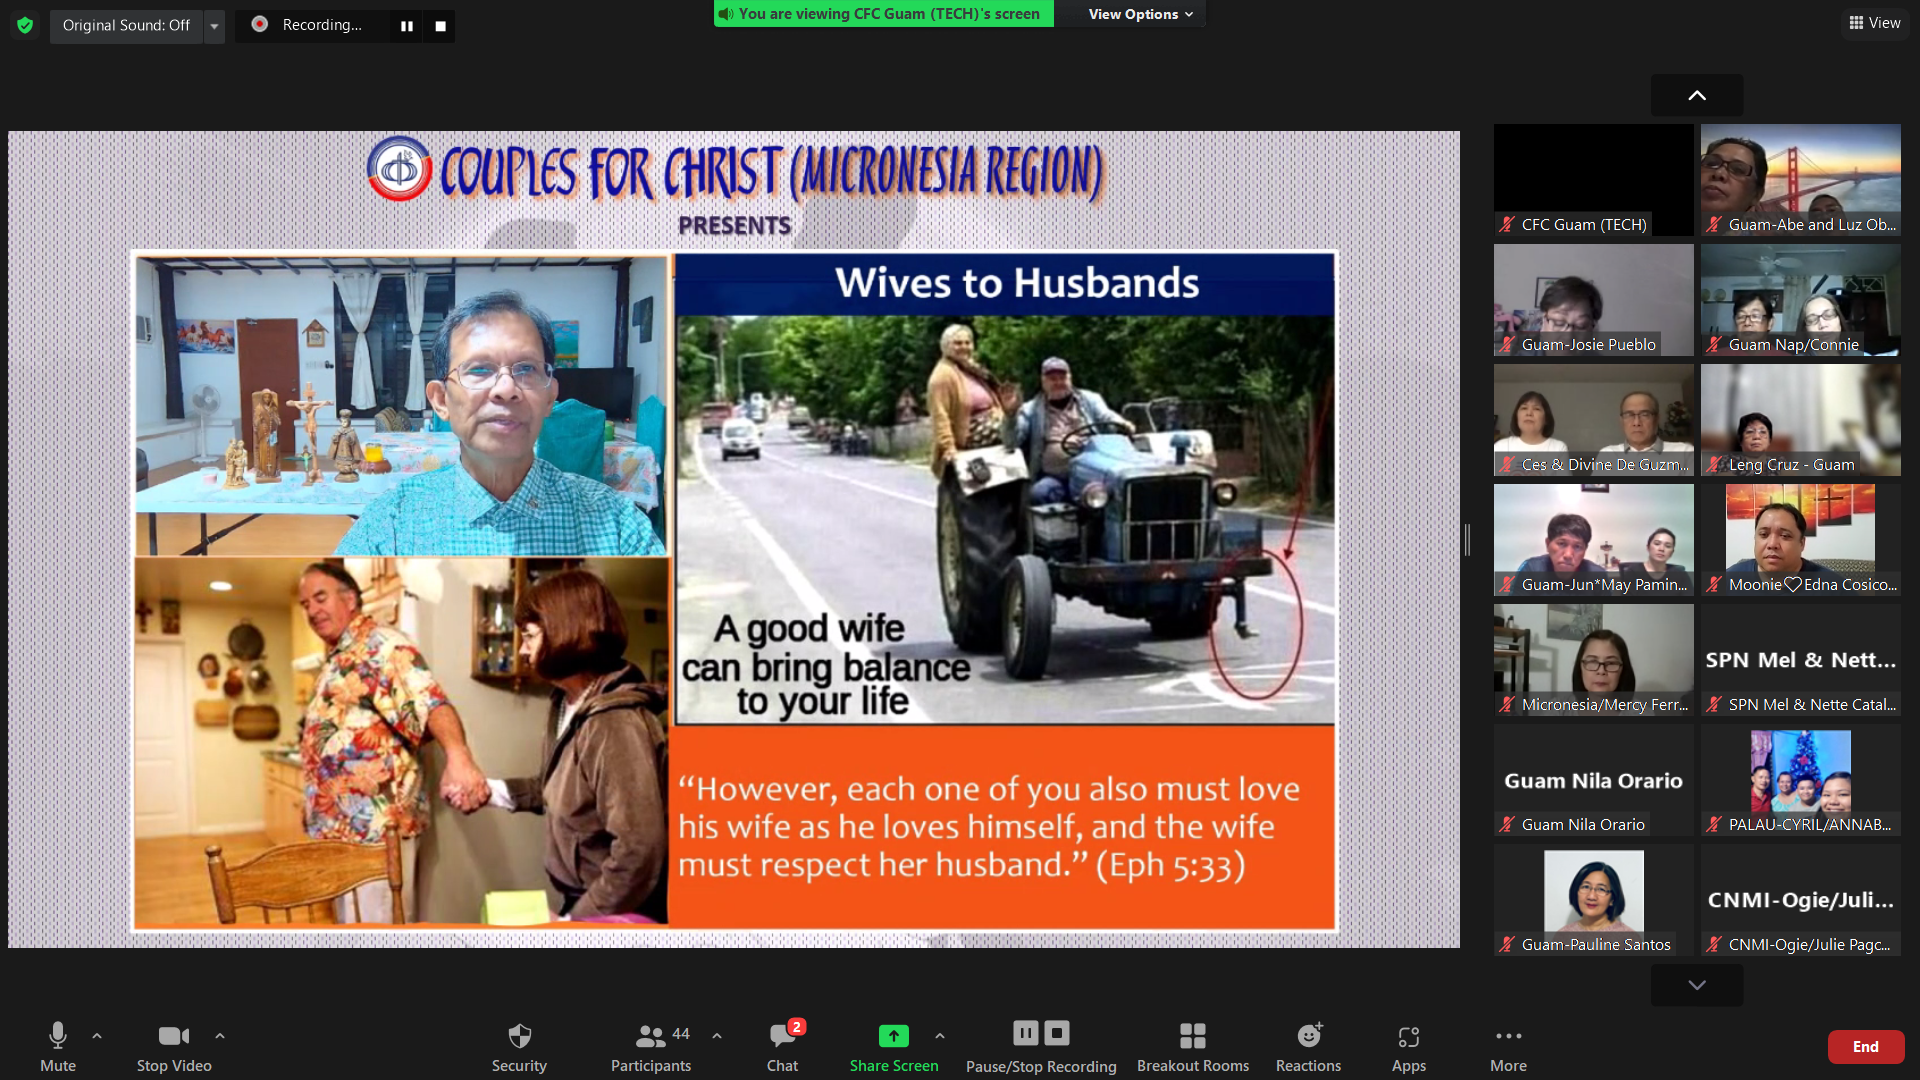Click the 'Wives to Husbands' slide heading
This screenshot has width=1920, height=1080.
coord(1017,283)
